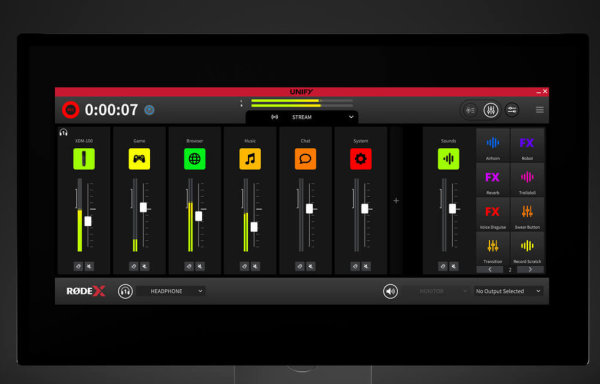The image size is (600, 384).
Task: Click the Browser channel volume fader handle
Action: coord(199,216)
